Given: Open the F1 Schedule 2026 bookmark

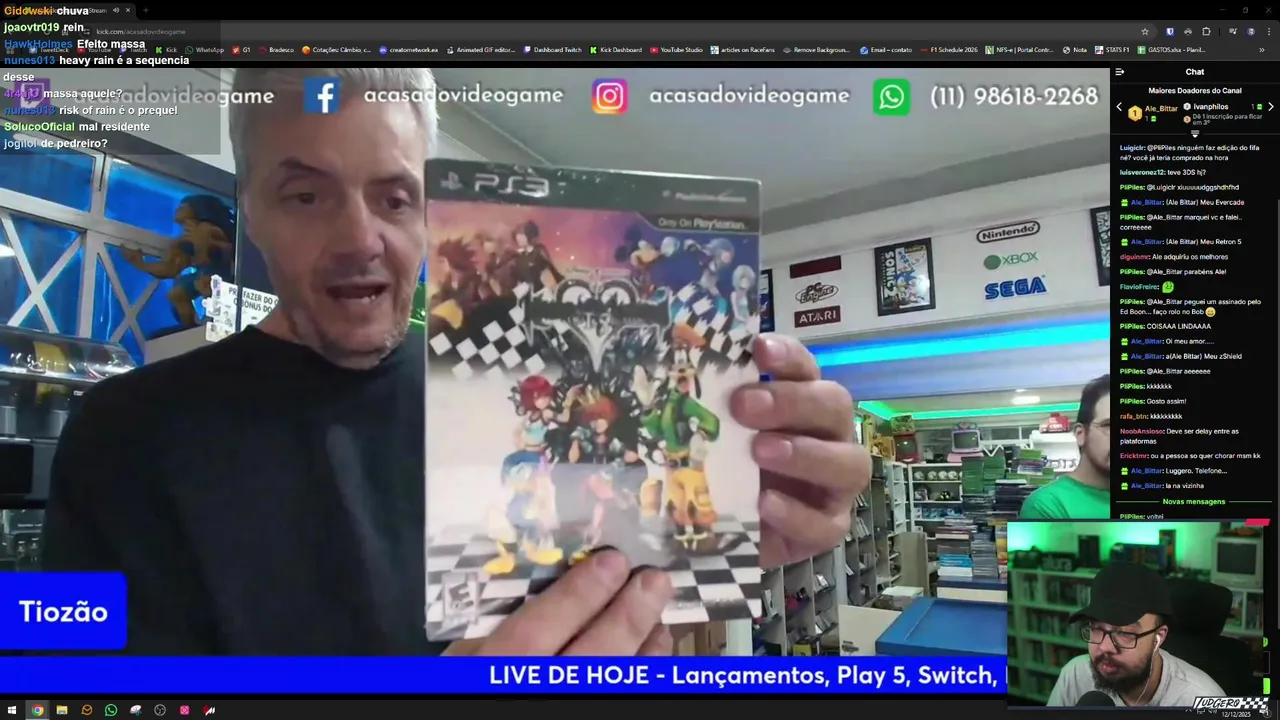Looking at the screenshot, I should [x=948, y=49].
